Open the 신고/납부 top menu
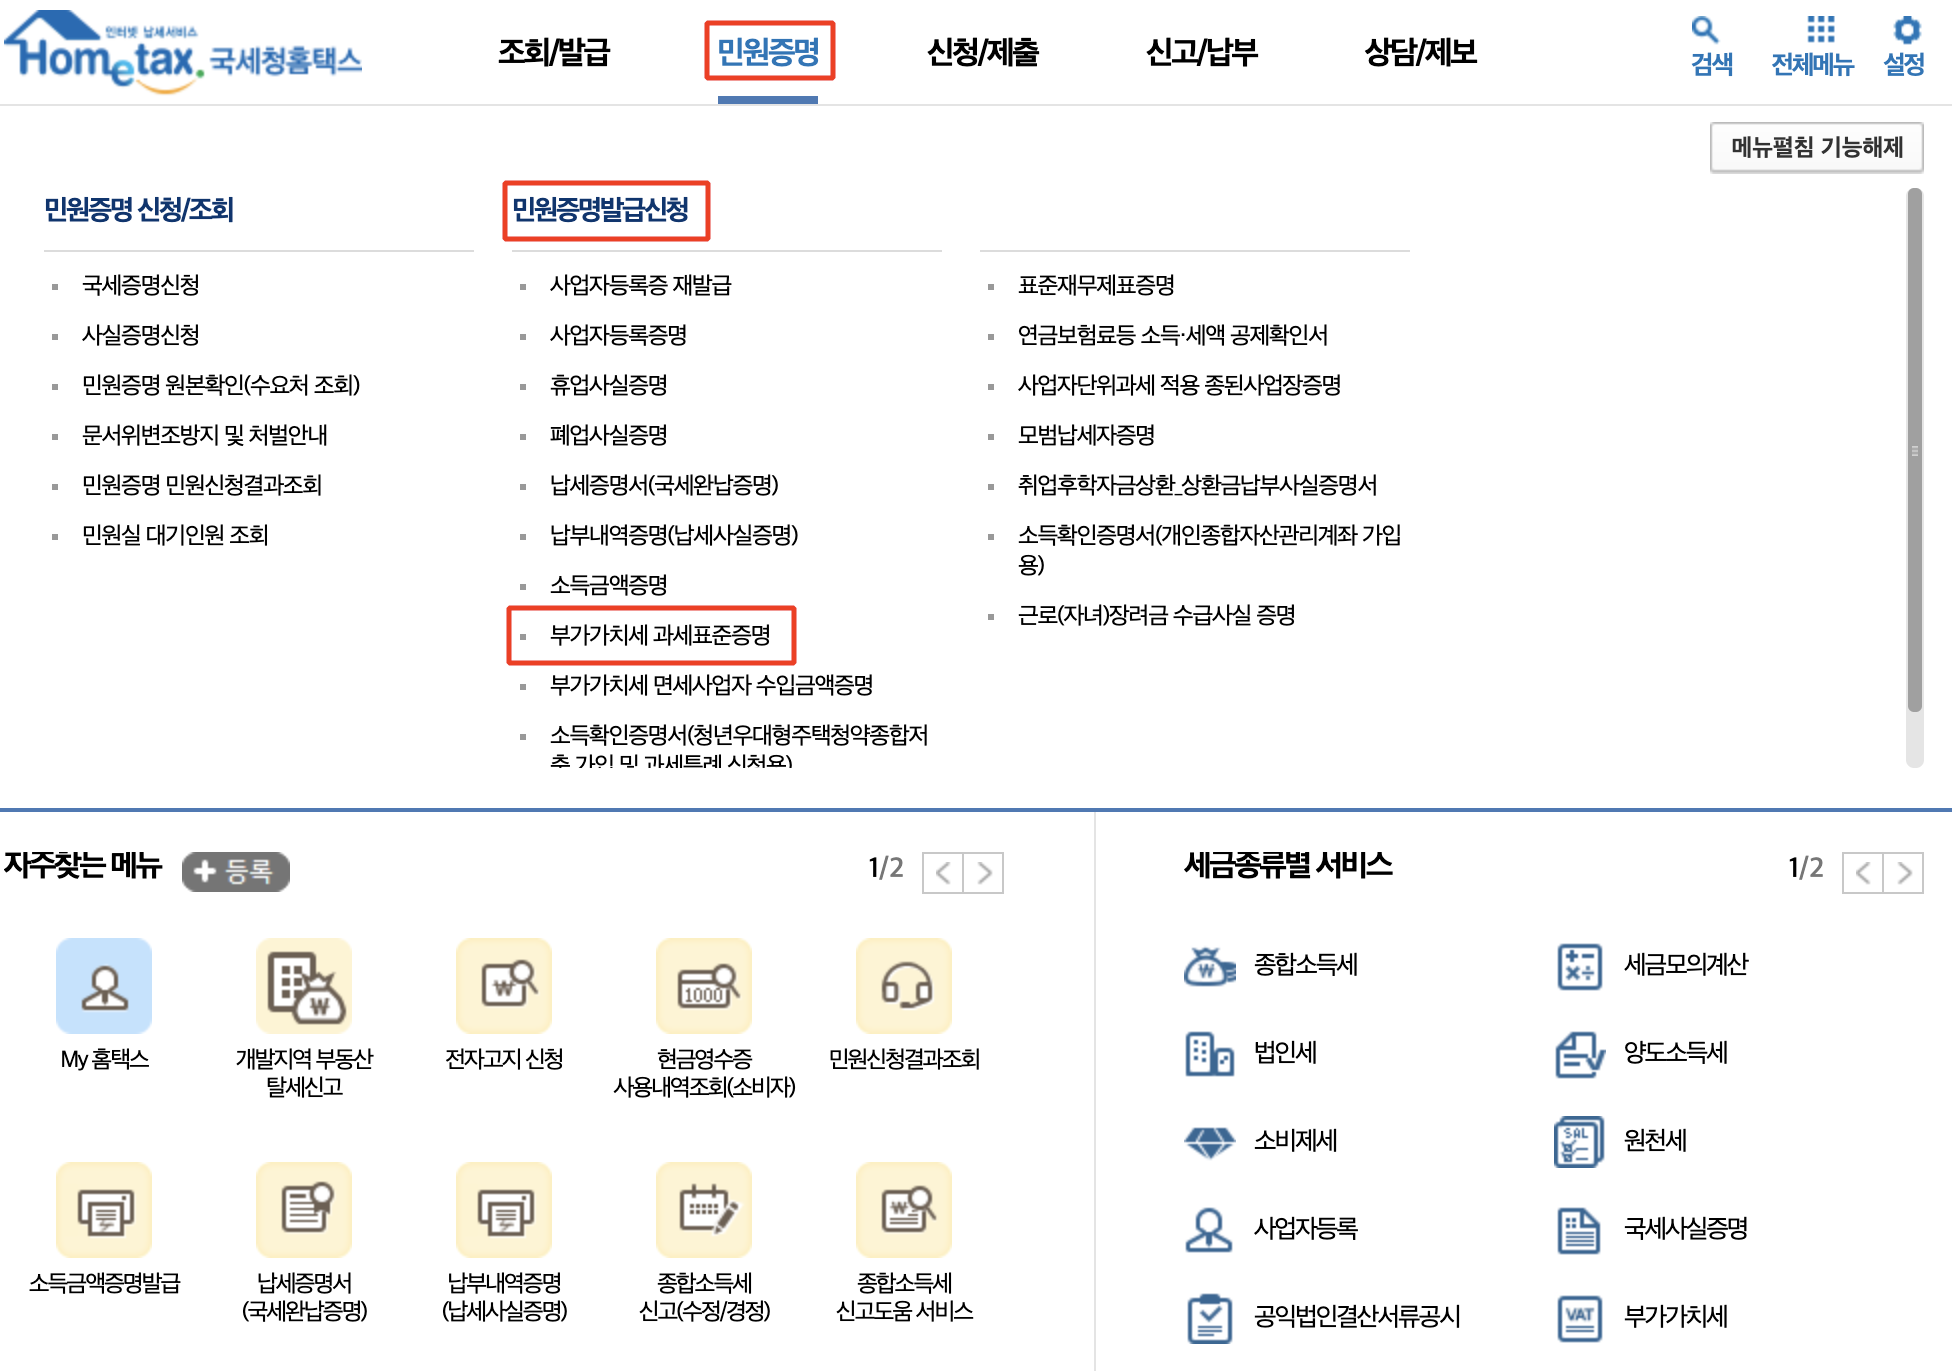This screenshot has width=1952, height=1371. coord(1201,52)
